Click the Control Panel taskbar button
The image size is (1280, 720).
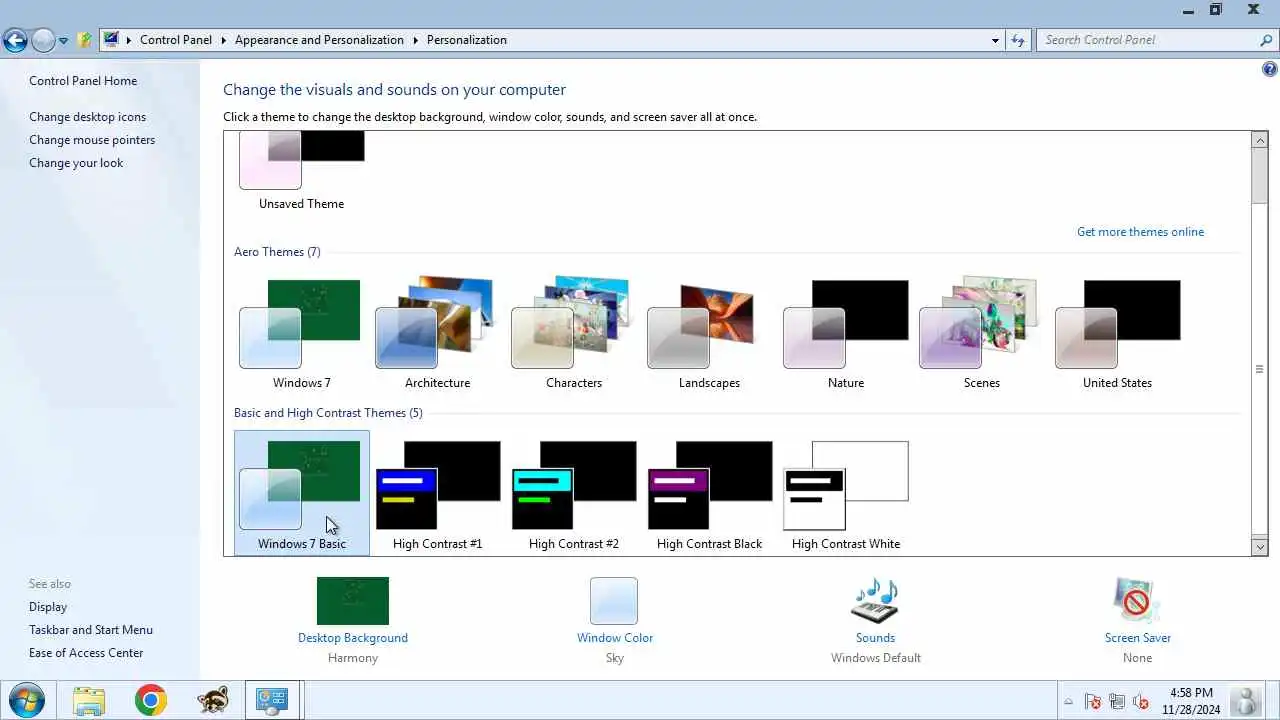(272, 700)
